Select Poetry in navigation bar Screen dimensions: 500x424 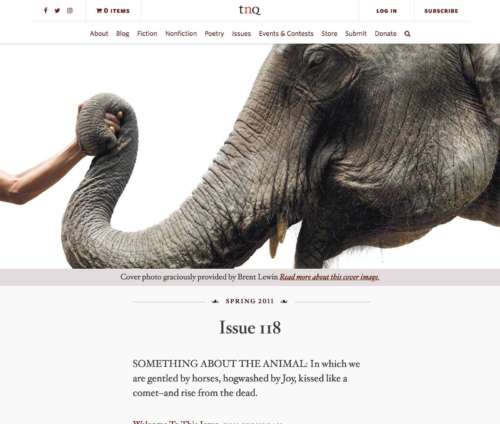[214, 34]
